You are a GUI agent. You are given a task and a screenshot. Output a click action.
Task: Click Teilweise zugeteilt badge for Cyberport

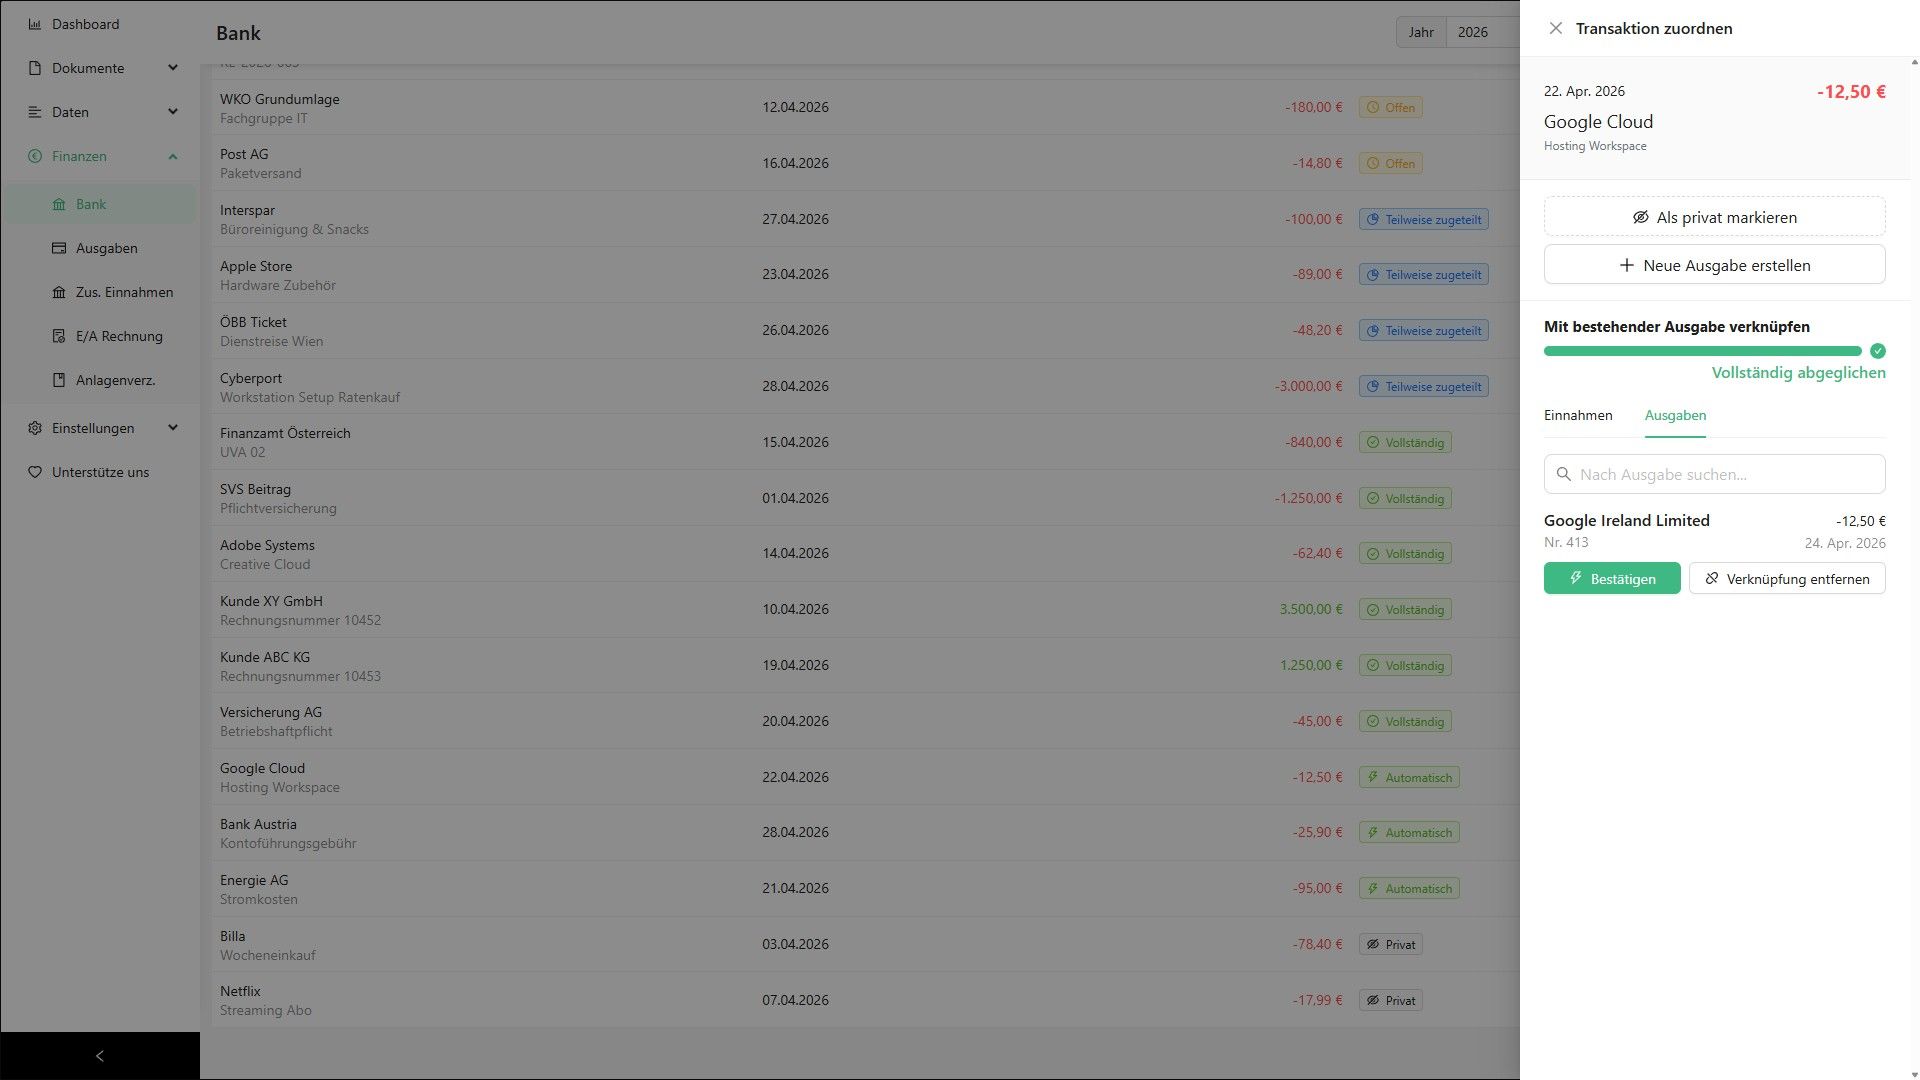[x=1423, y=386]
